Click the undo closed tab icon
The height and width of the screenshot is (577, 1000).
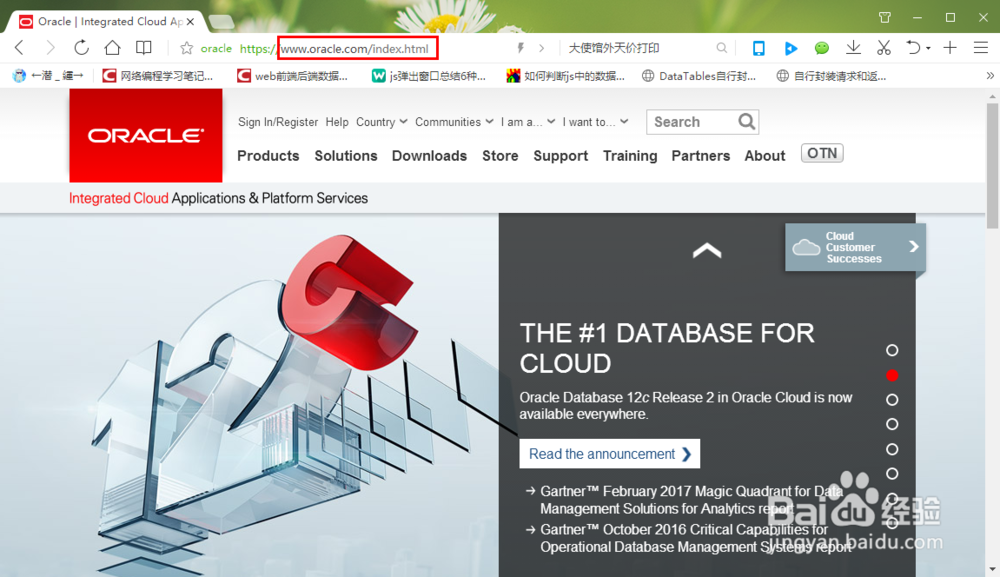click(x=913, y=48)
